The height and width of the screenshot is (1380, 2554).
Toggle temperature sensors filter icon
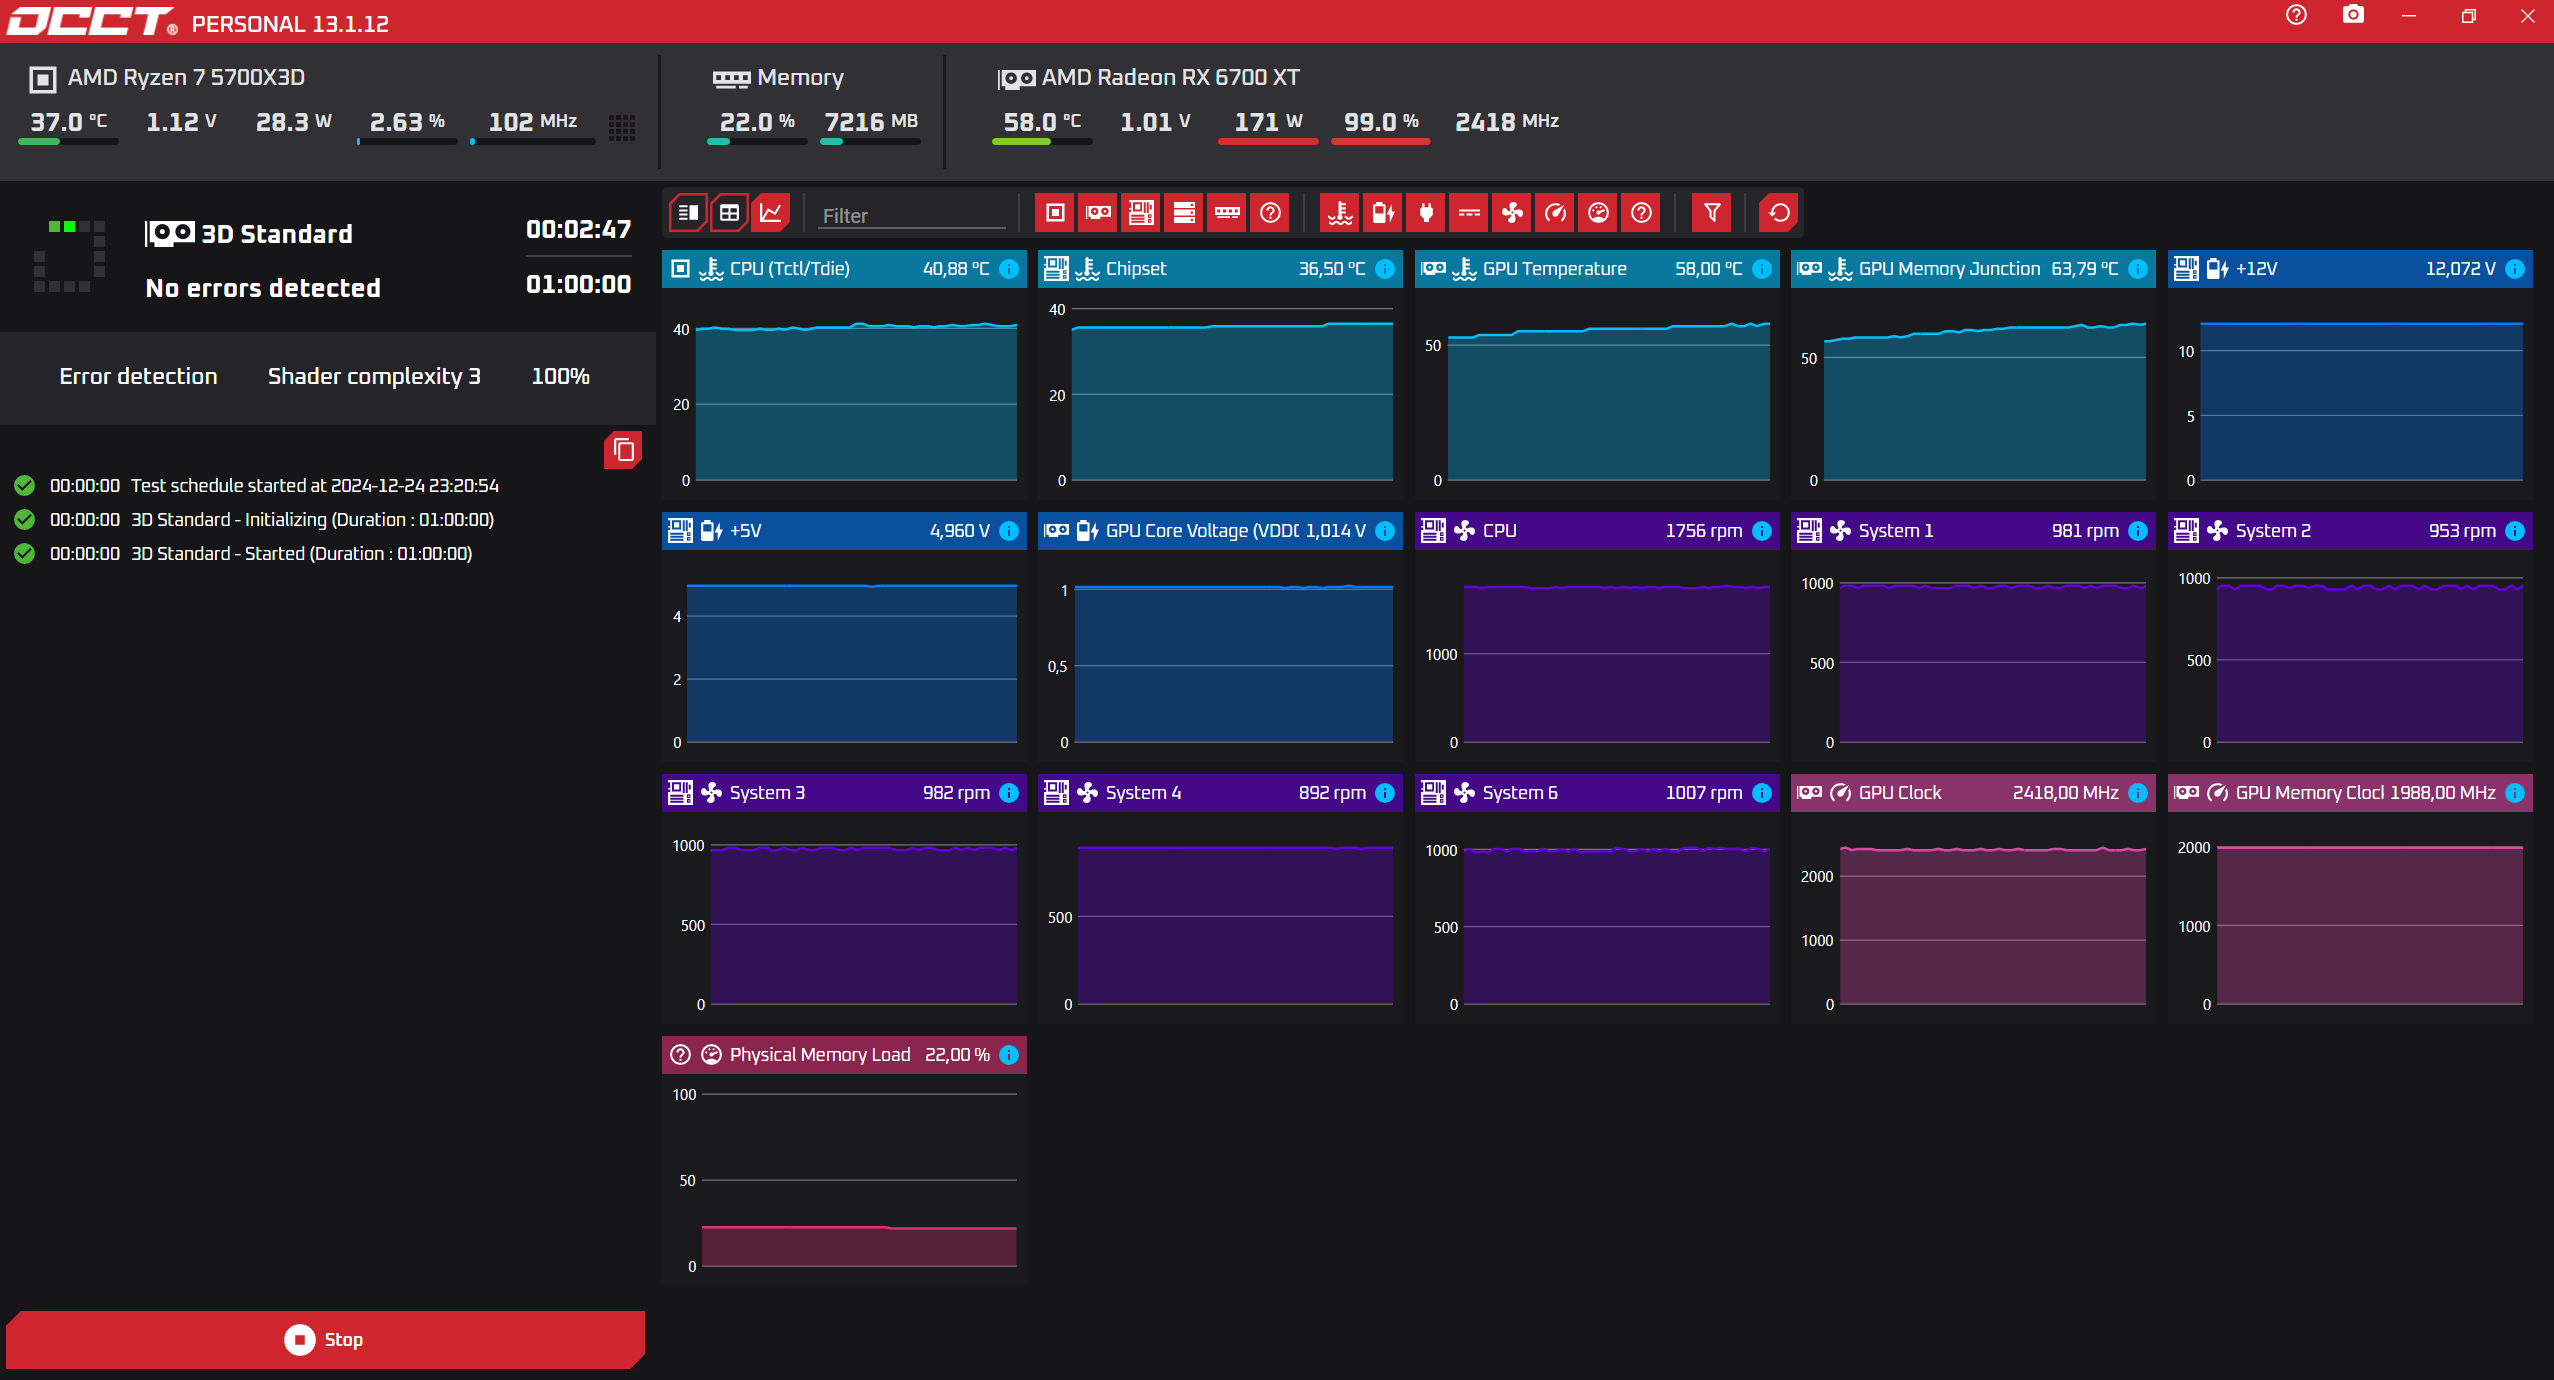[x=1340, y=213]
